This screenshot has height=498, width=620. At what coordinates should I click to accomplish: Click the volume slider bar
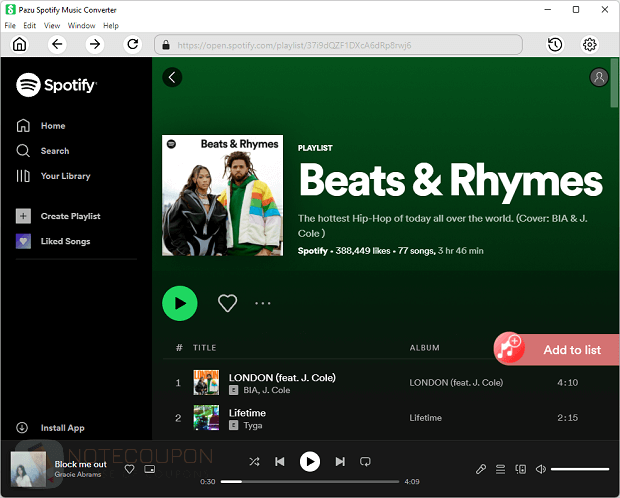click(580, 469)
